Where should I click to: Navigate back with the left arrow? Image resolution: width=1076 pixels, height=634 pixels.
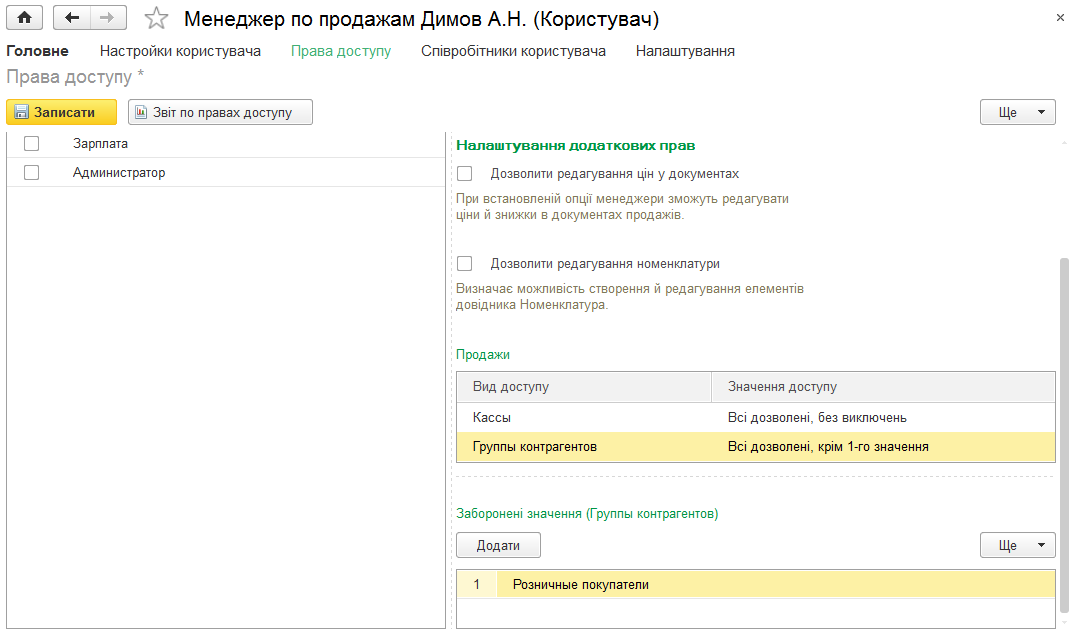71,18
